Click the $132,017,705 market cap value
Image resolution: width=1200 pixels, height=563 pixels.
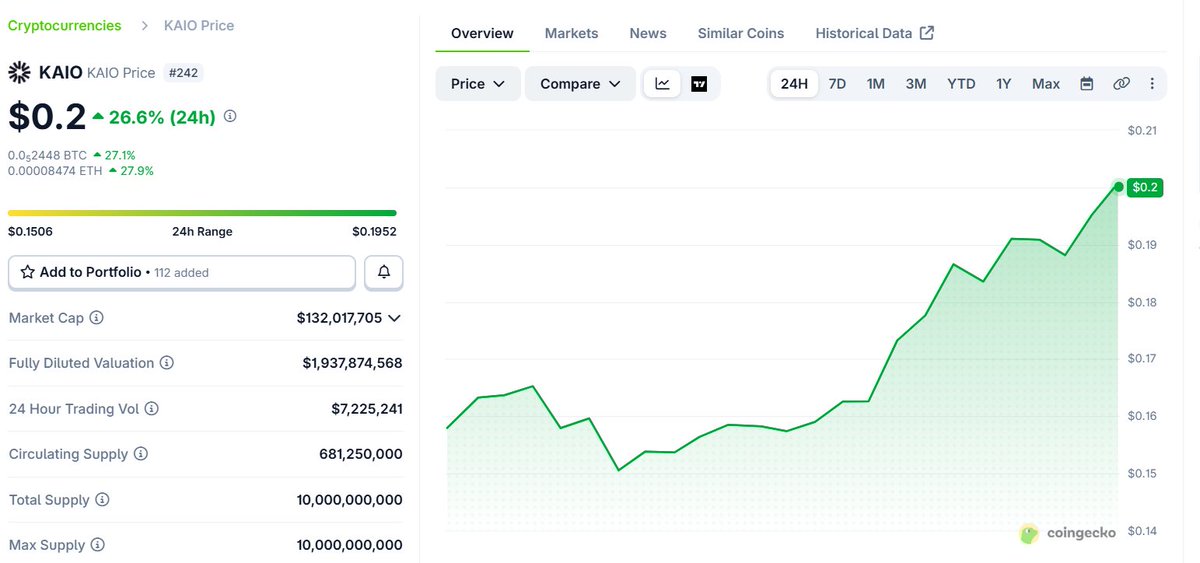[x=340, y=318]
